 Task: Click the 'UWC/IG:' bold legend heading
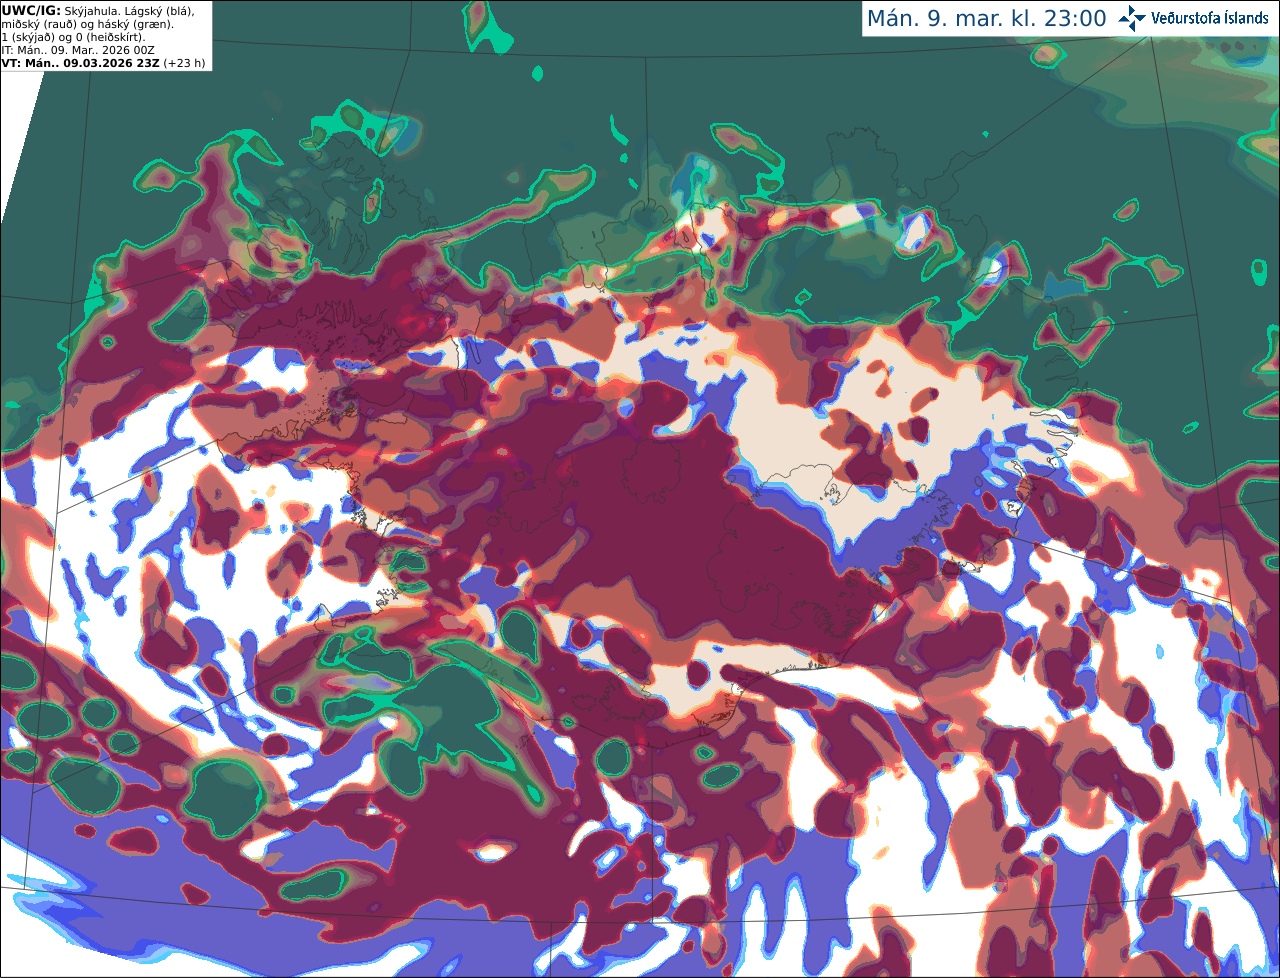tap(31, 10)
